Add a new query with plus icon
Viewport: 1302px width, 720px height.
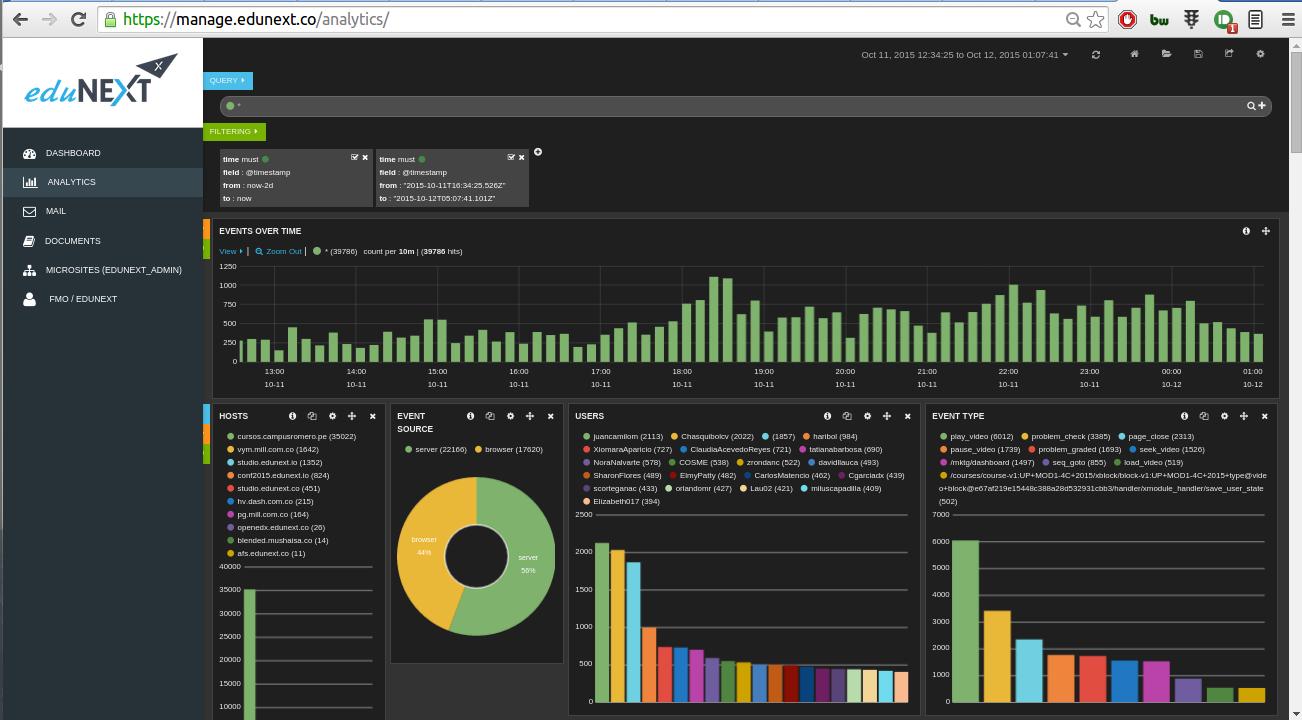1262,106
